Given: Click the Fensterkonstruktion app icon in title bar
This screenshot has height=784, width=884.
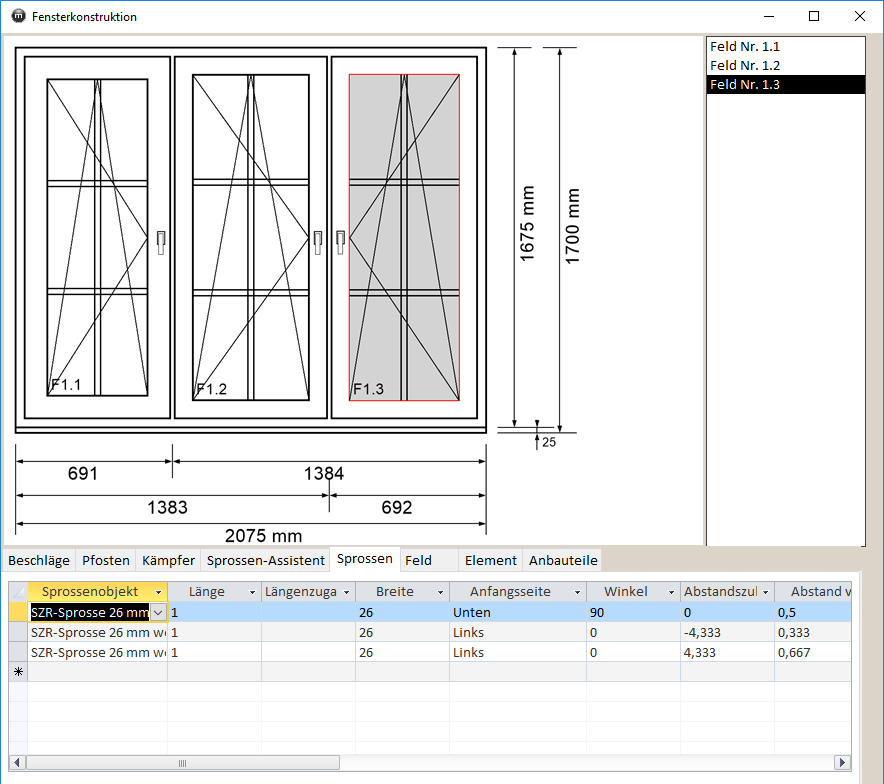Looking at the screenshot, I should [x=17, y=16].
